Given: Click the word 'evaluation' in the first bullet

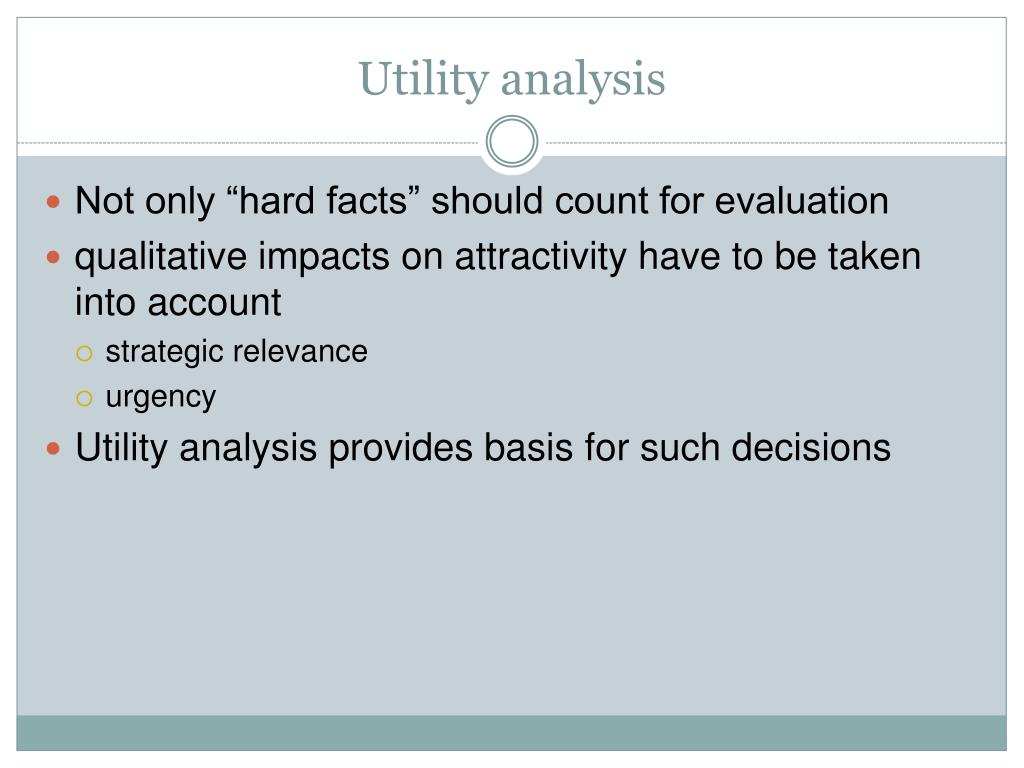Looking at the screenshot, I should pyautogui.click(x=801, y=200).
